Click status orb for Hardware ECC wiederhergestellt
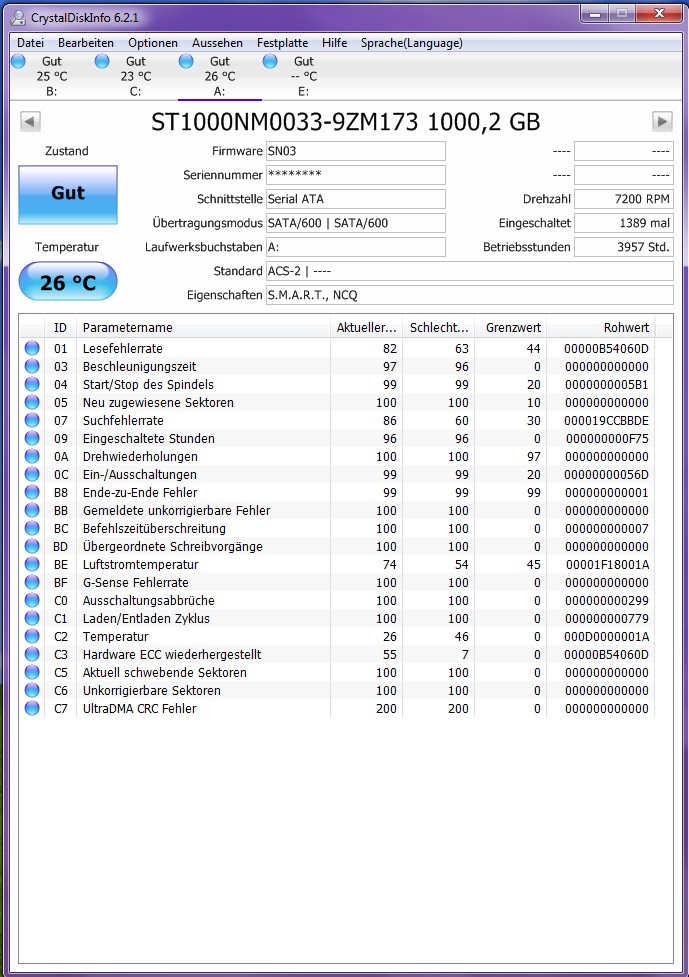689x977 pixels. (x=32, y=654)
